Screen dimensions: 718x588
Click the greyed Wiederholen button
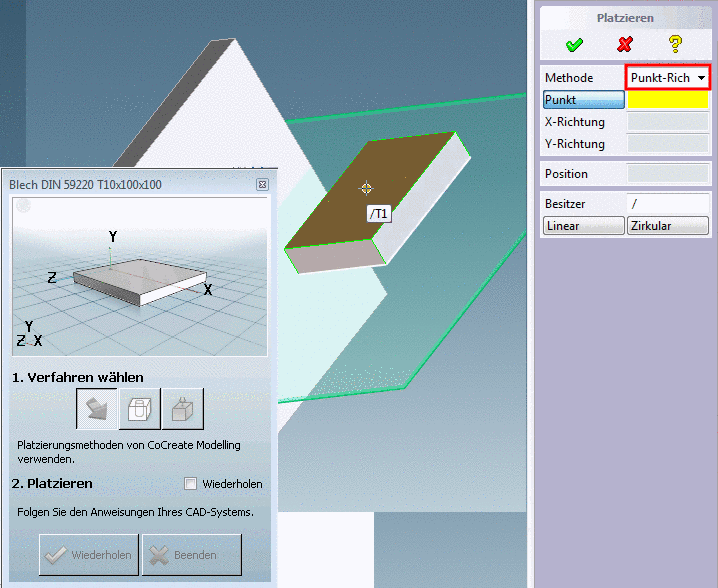(x=89, y=555)
